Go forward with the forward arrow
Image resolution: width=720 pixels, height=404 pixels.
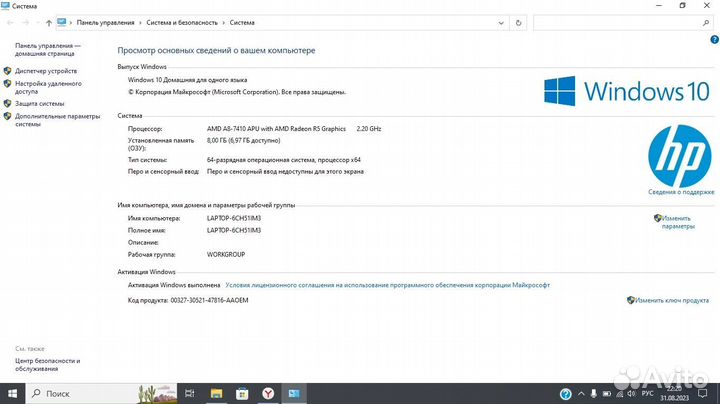(x=25, y=22)
